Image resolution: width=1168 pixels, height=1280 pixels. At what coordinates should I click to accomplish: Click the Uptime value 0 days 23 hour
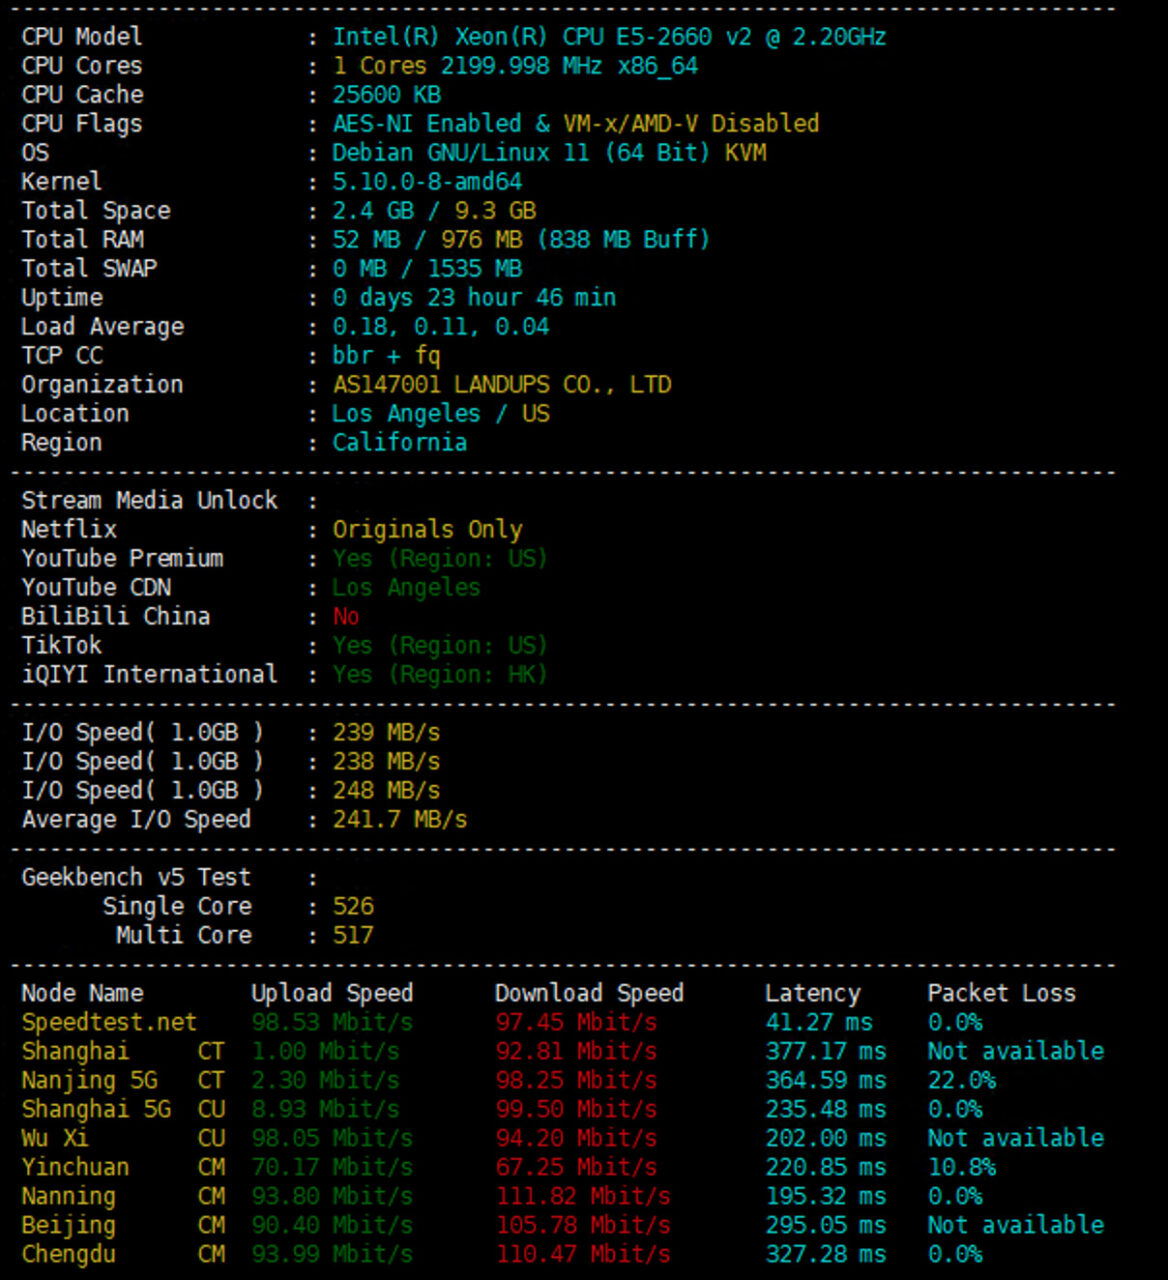473,298
